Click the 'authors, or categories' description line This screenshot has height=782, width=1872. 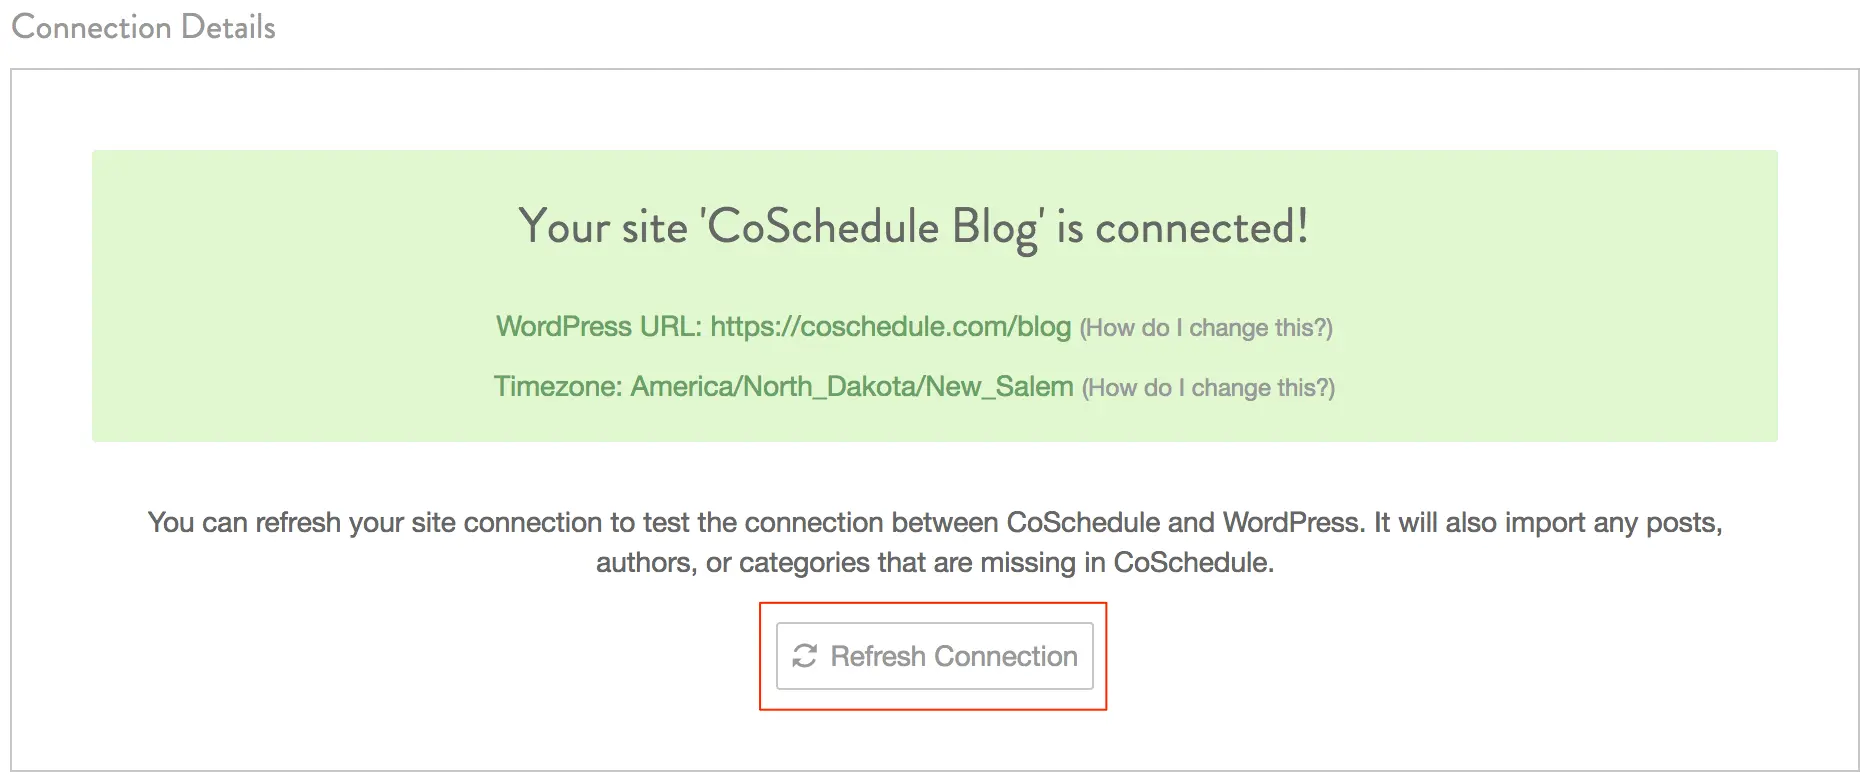[935, 563]
